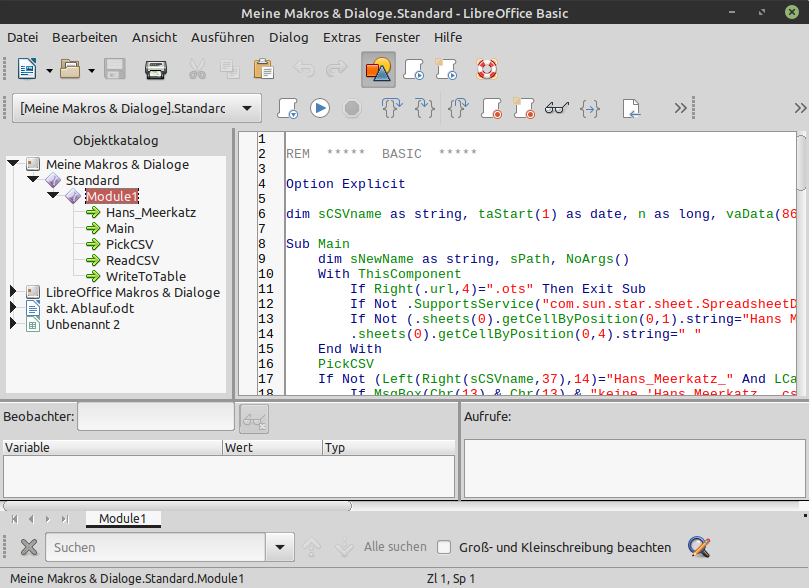Collapse the Module1 tree node
809x588 pixels.
coord(53,195)
